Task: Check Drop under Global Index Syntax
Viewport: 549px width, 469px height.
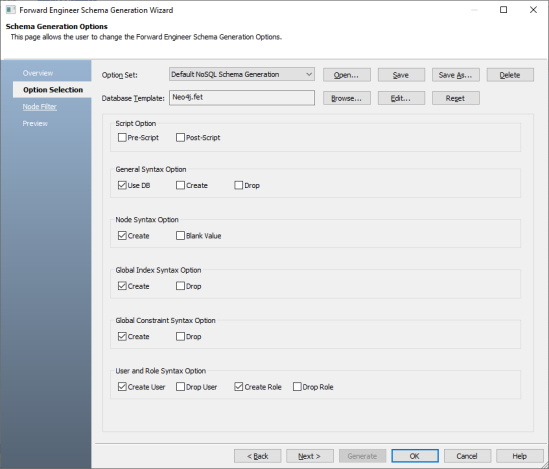Action: pyautogui.click(x=180, y=286)
